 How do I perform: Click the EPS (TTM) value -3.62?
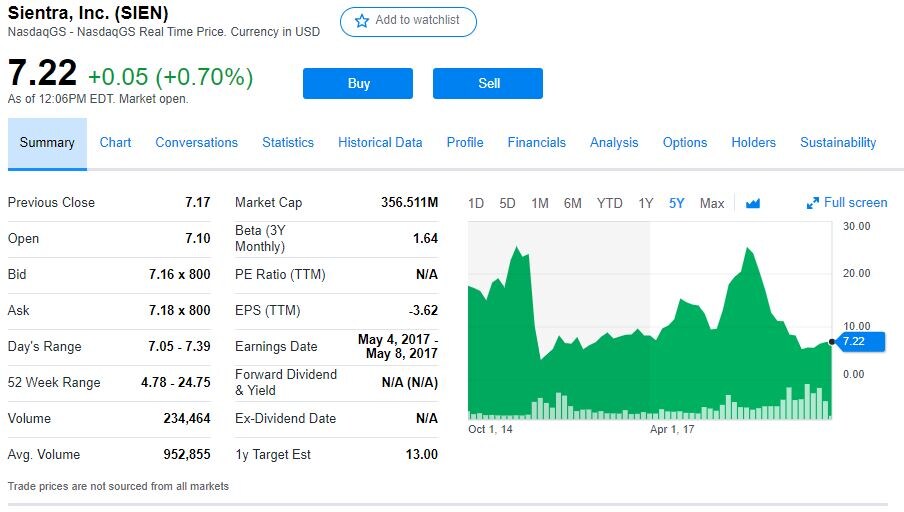pos(423,310)
